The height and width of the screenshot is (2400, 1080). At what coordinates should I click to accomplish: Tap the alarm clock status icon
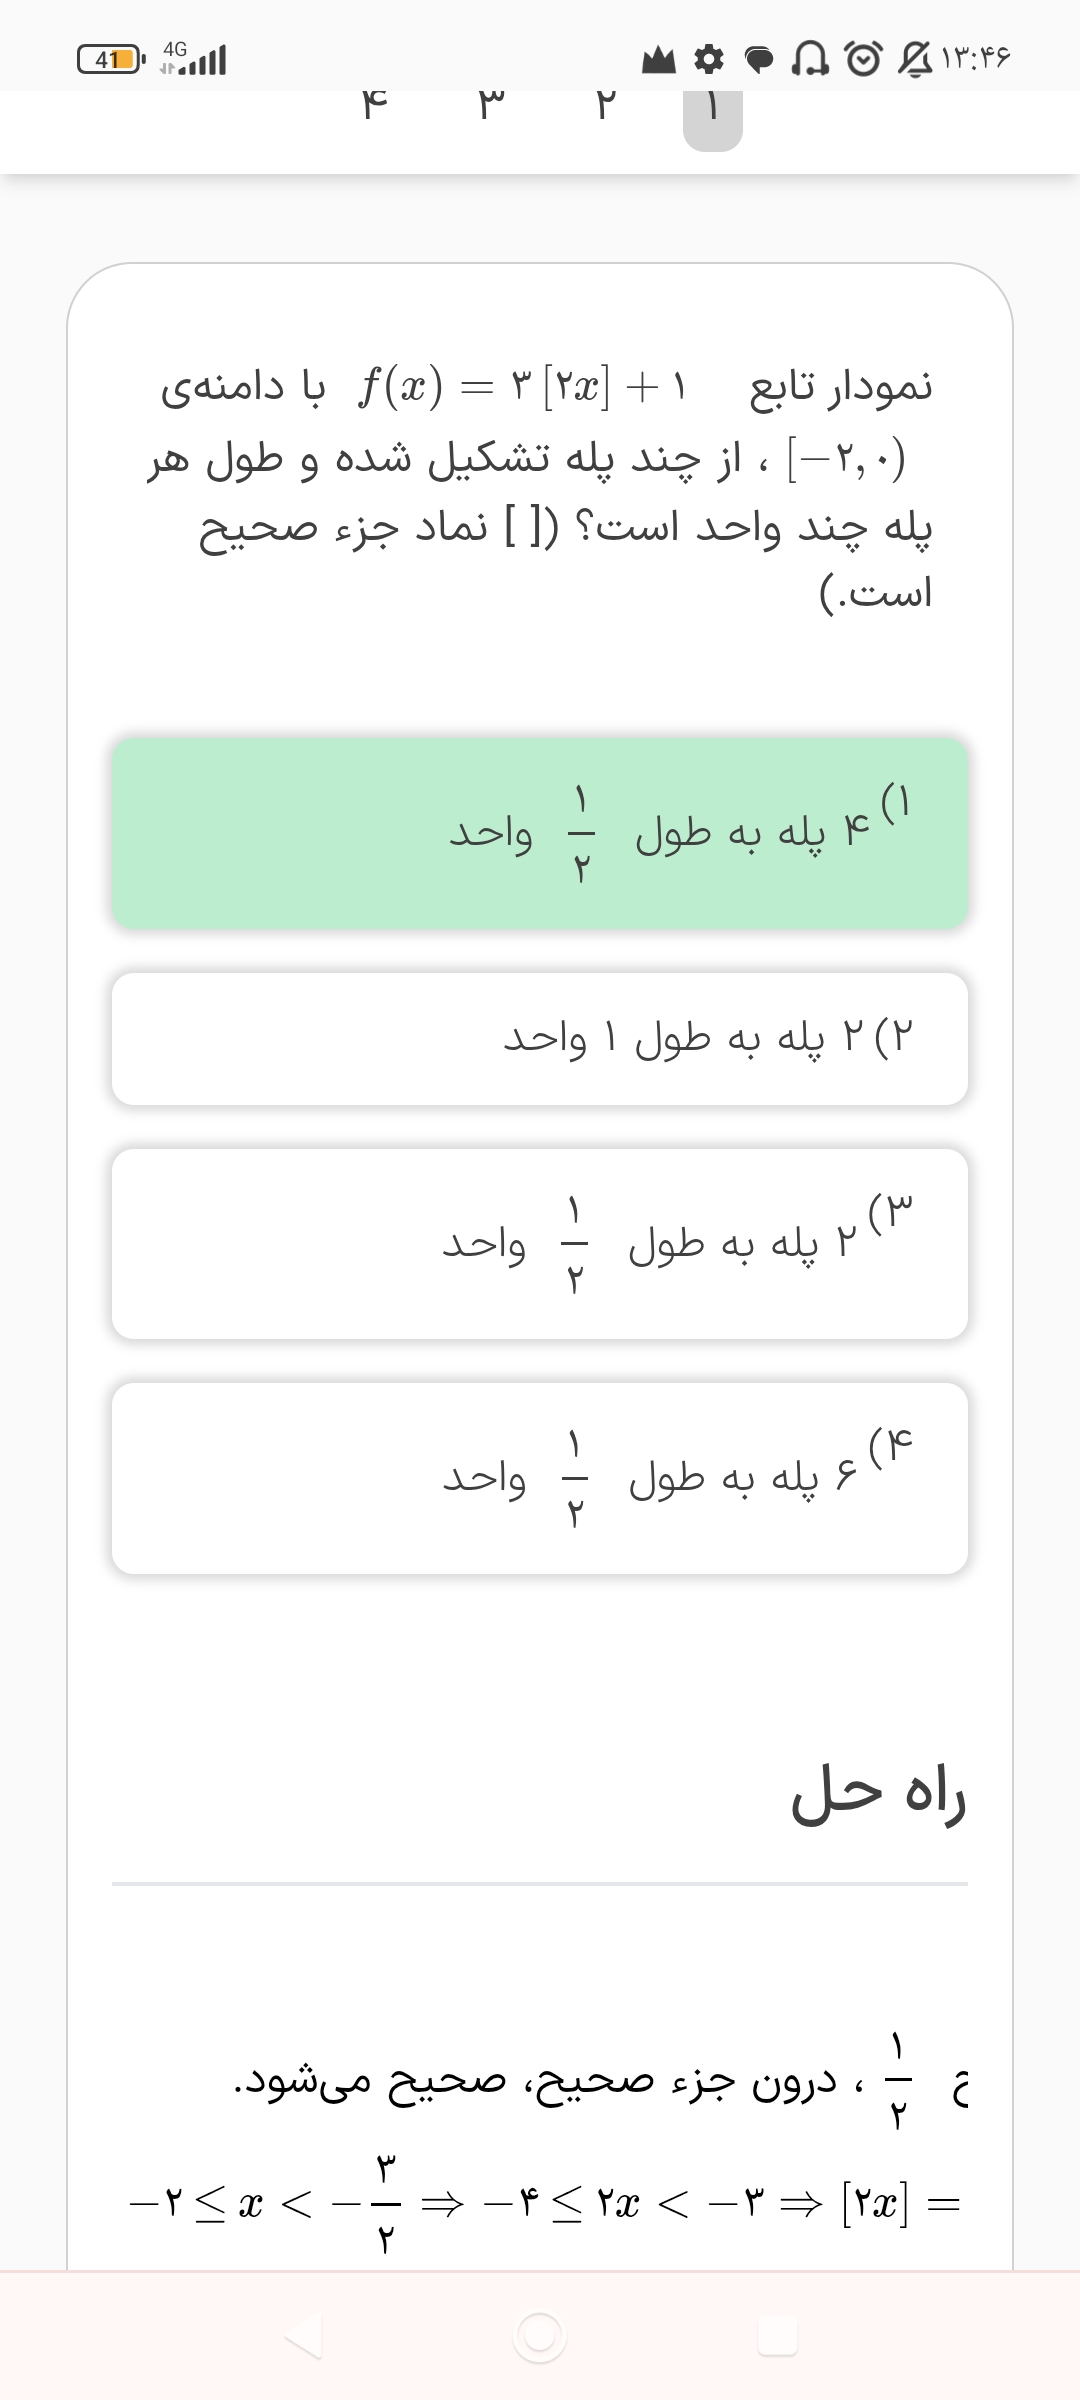click(864, 61)
